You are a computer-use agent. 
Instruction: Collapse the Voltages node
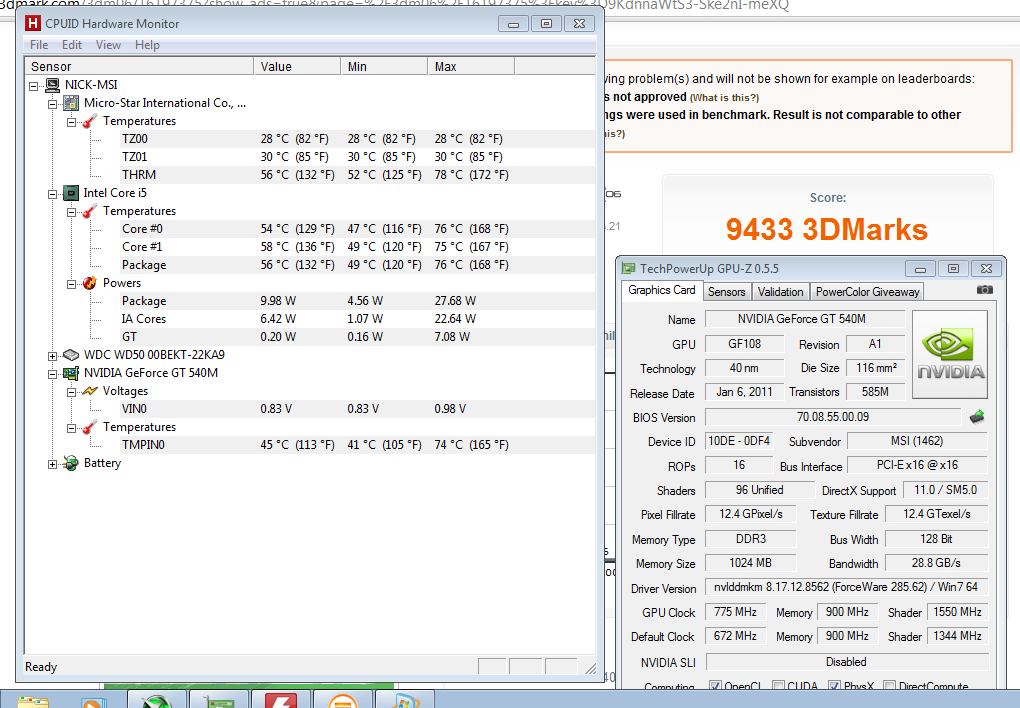click(x=72, y=392)
